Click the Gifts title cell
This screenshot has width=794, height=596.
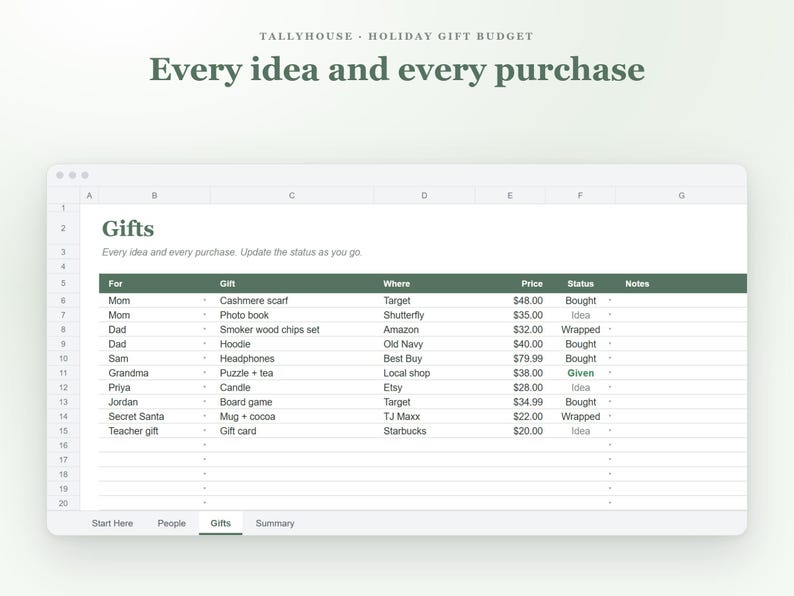point(128,228)
